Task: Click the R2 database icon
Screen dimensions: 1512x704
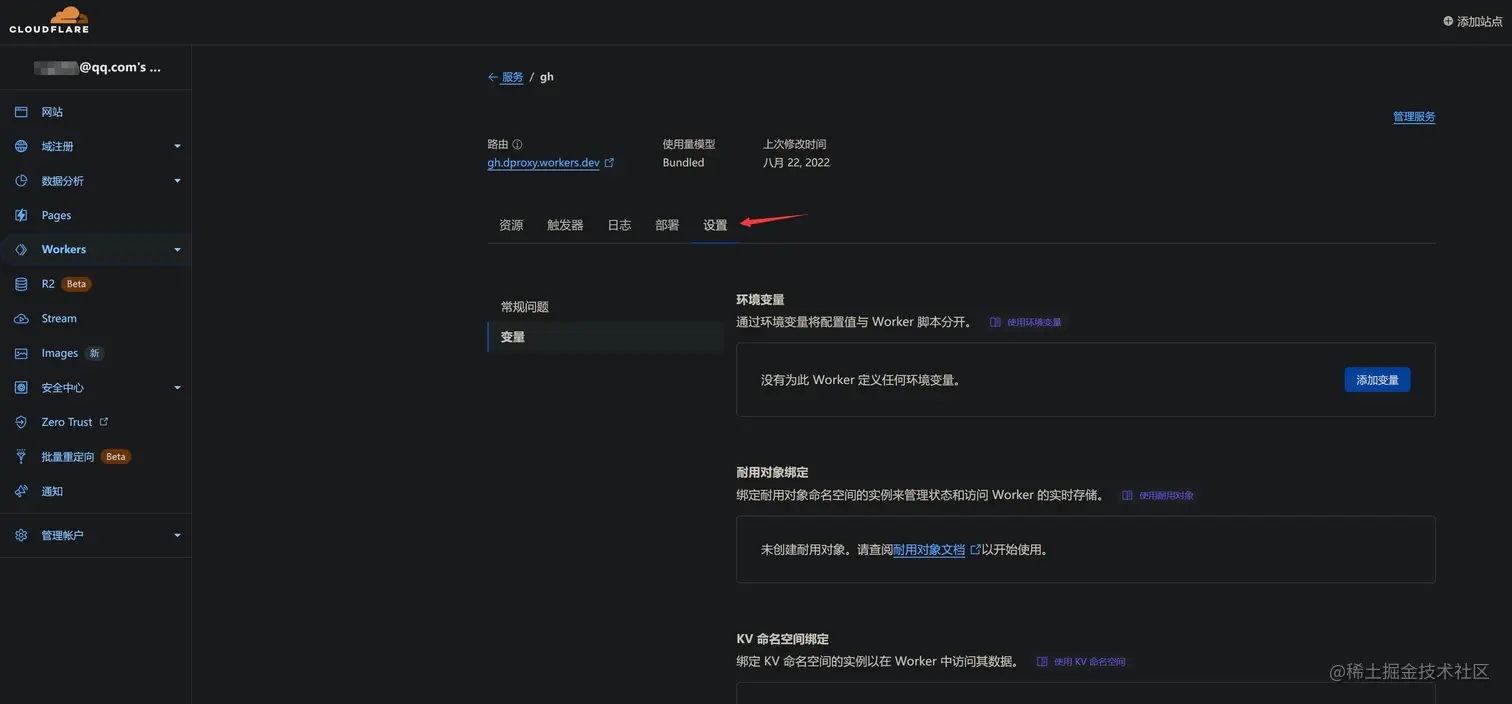Action: click(x=21, y=284)
